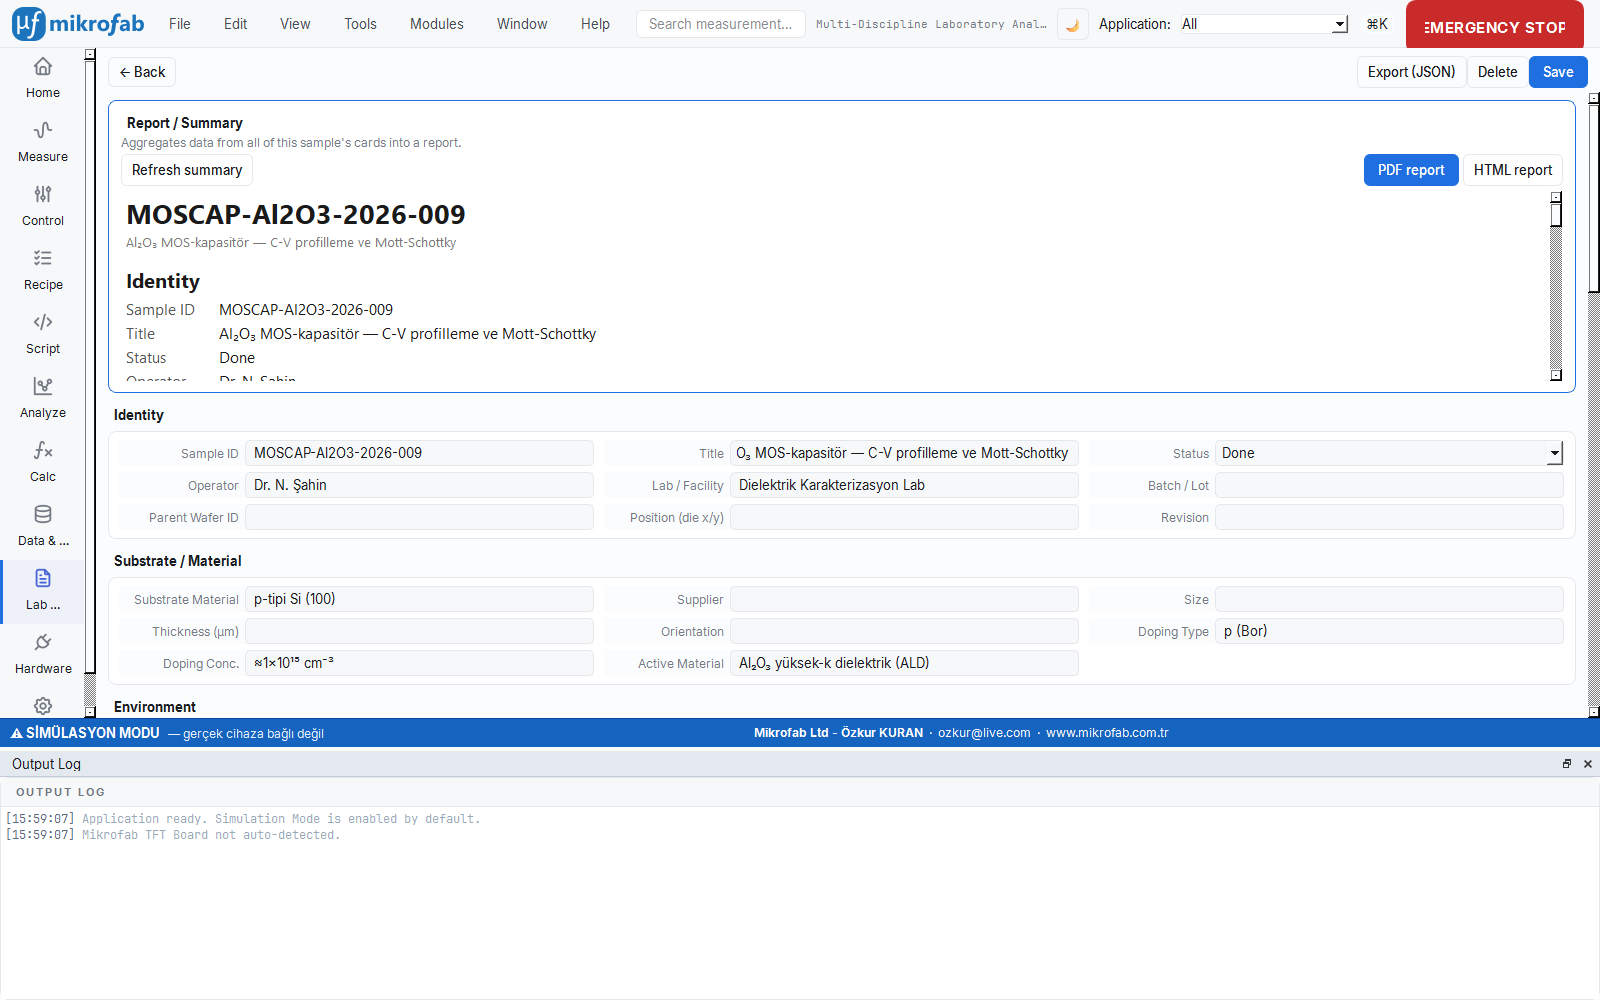
Task: Click the Thickness (µm) field
Action: 419,631
